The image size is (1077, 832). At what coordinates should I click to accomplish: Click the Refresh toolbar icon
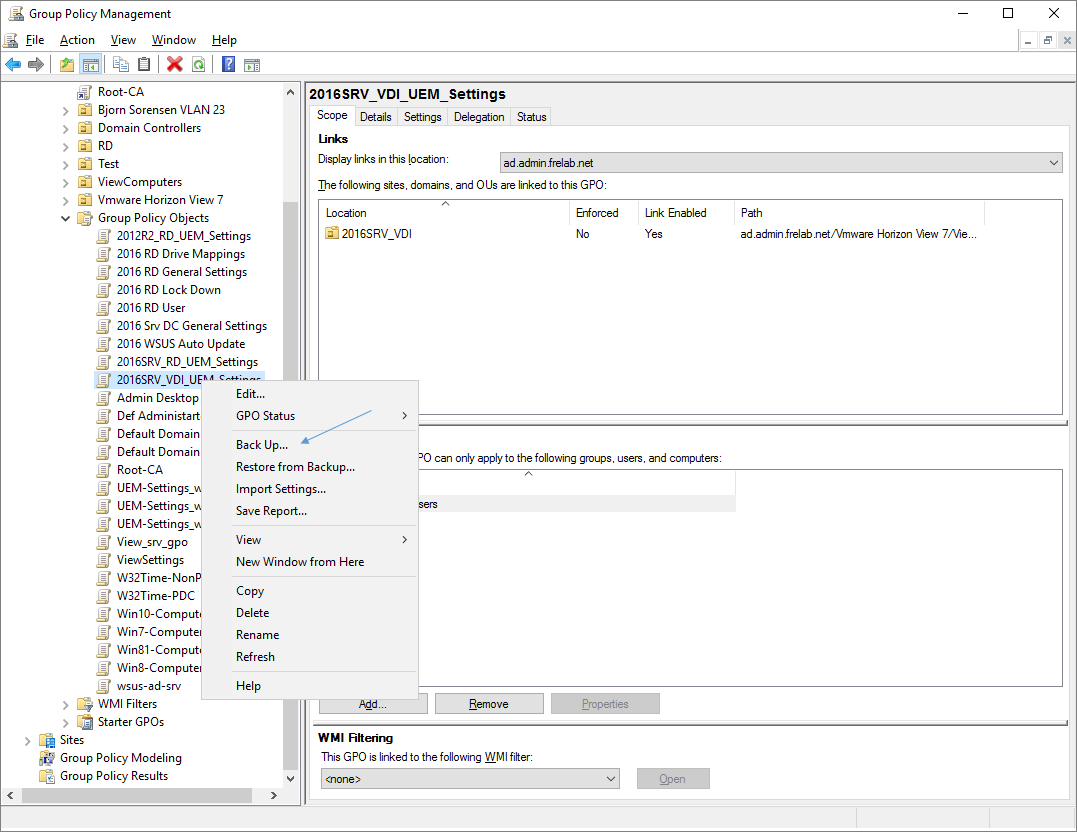pos(198,65)
